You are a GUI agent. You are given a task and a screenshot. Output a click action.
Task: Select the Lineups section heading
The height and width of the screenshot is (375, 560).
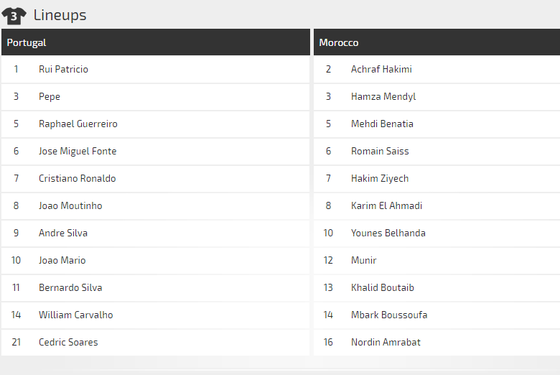(x=60, y=15)
